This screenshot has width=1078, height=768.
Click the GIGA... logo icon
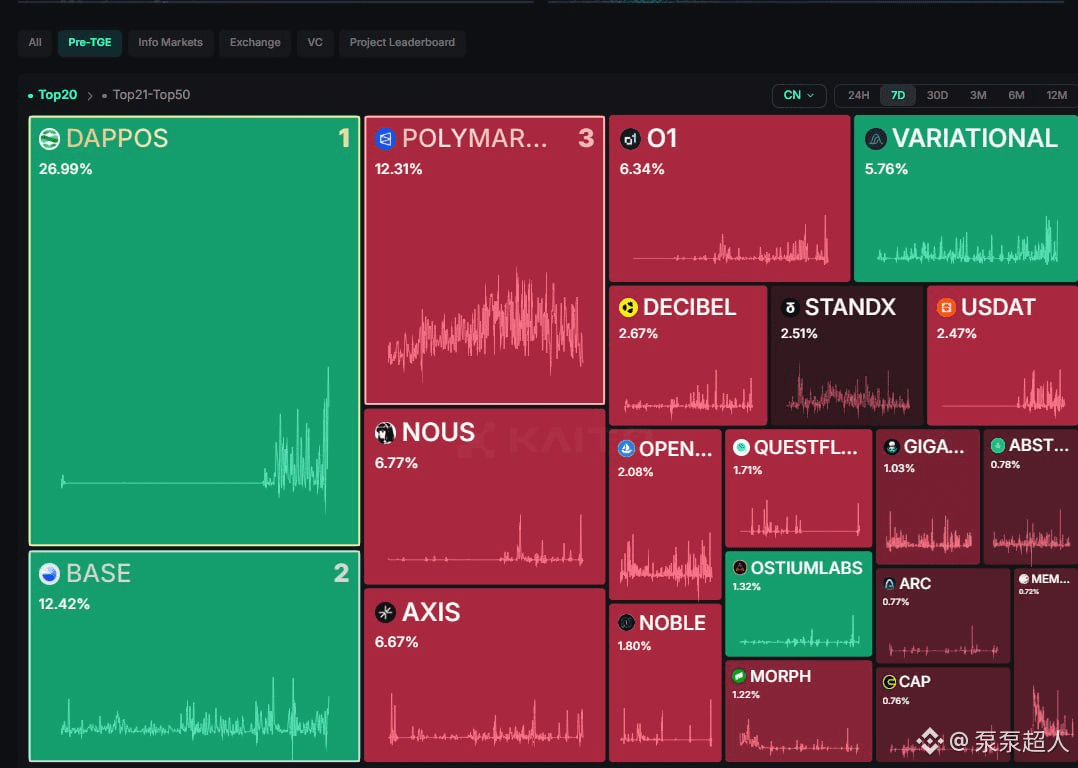point(892,447)
